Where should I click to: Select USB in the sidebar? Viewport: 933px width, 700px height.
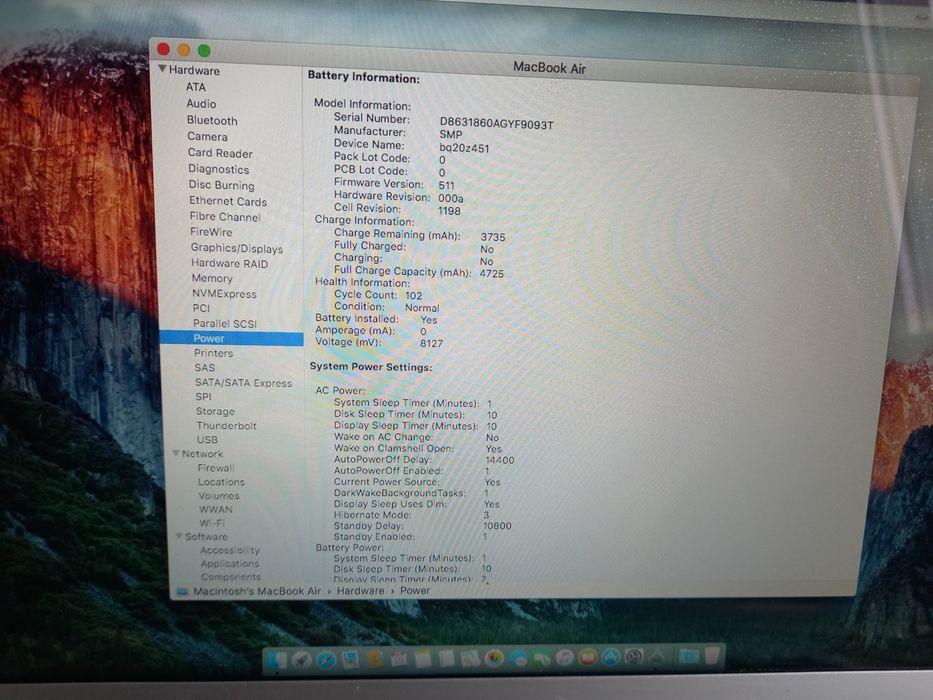pos(207,440)
